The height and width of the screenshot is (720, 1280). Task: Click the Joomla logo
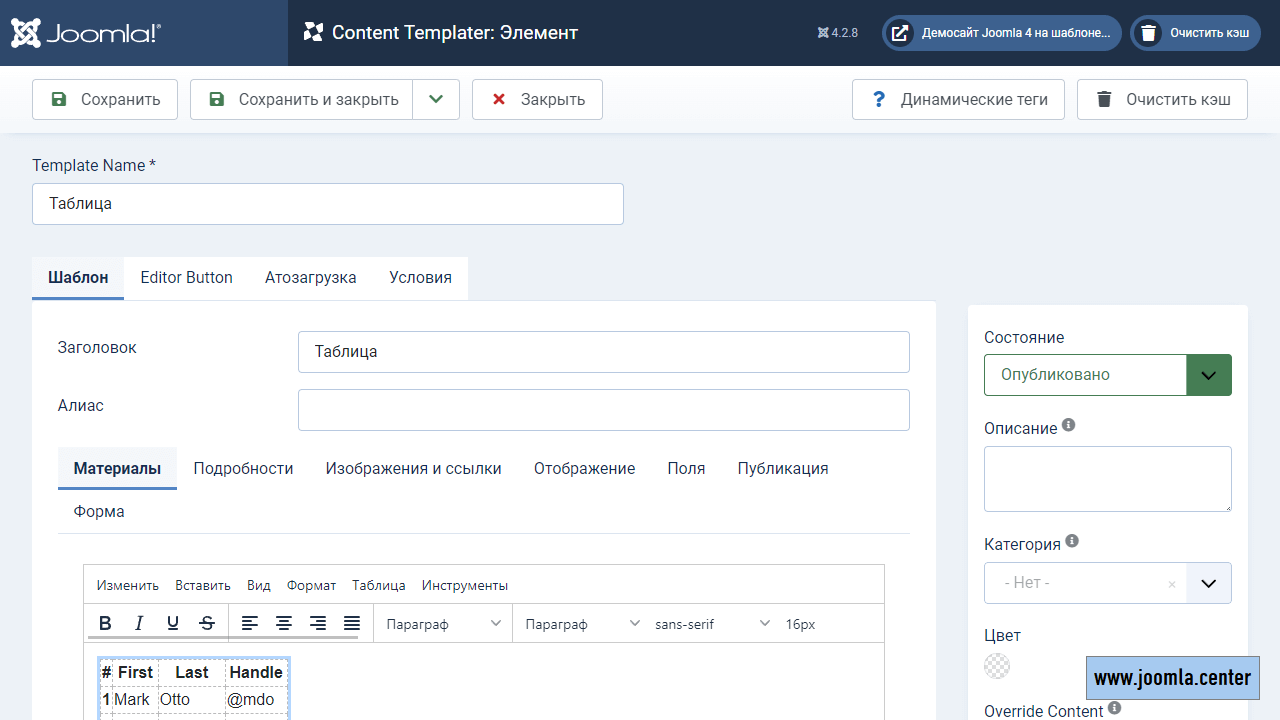[x=86, y=33]
